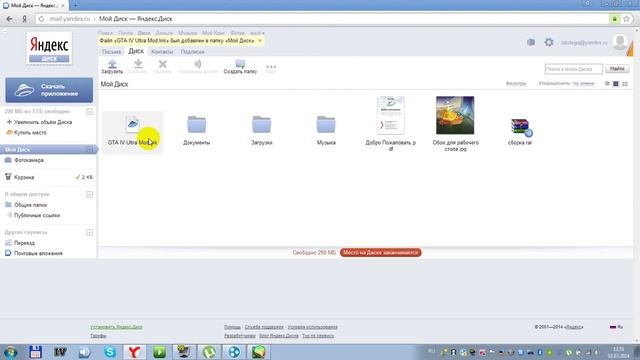Click the Скачать приложение button
The width and height of the screenshot is (640, 360).
point(49,90)
